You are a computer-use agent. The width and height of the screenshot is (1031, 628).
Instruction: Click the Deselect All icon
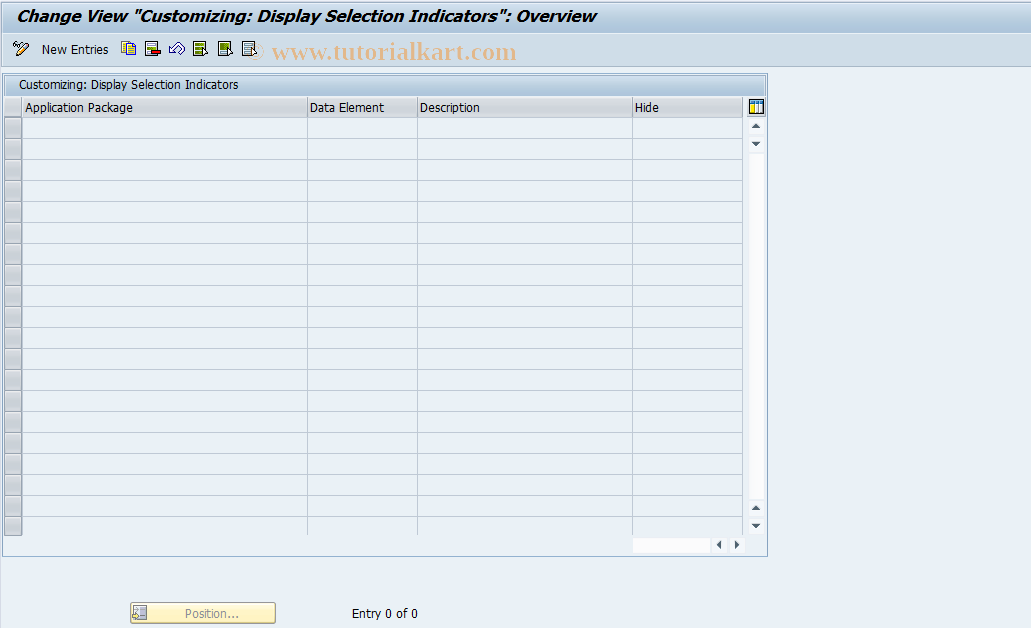pyautogui.click(x=249, y=49)
